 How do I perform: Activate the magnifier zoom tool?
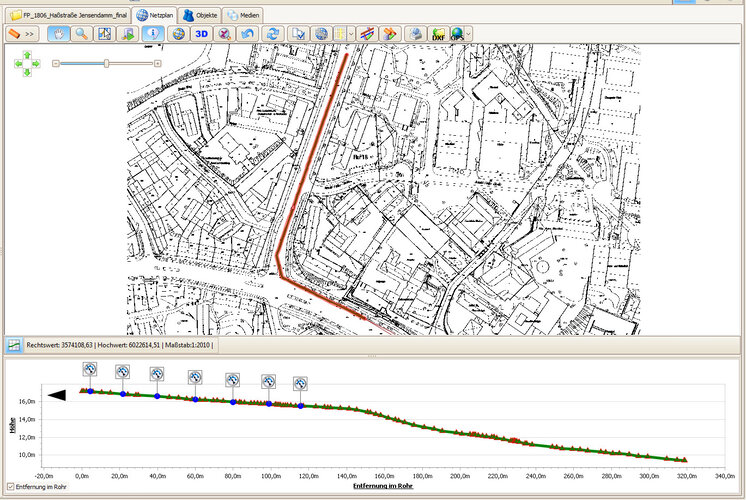(81, 33)
